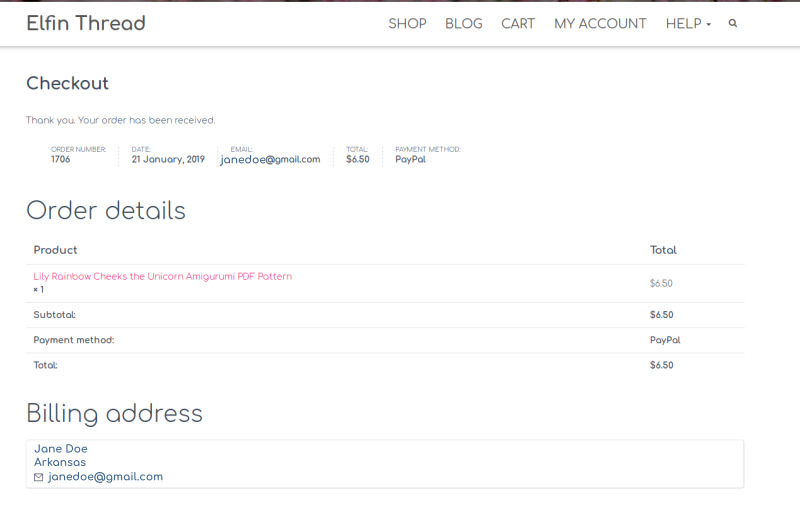
Task: Click the search magnifier icon
Action: pyautogui.click(x=733, y=23)
